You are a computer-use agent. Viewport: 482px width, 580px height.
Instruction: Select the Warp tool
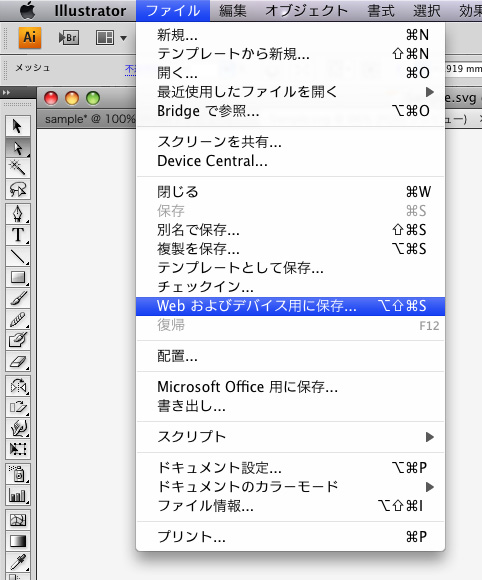coord(17,428)
